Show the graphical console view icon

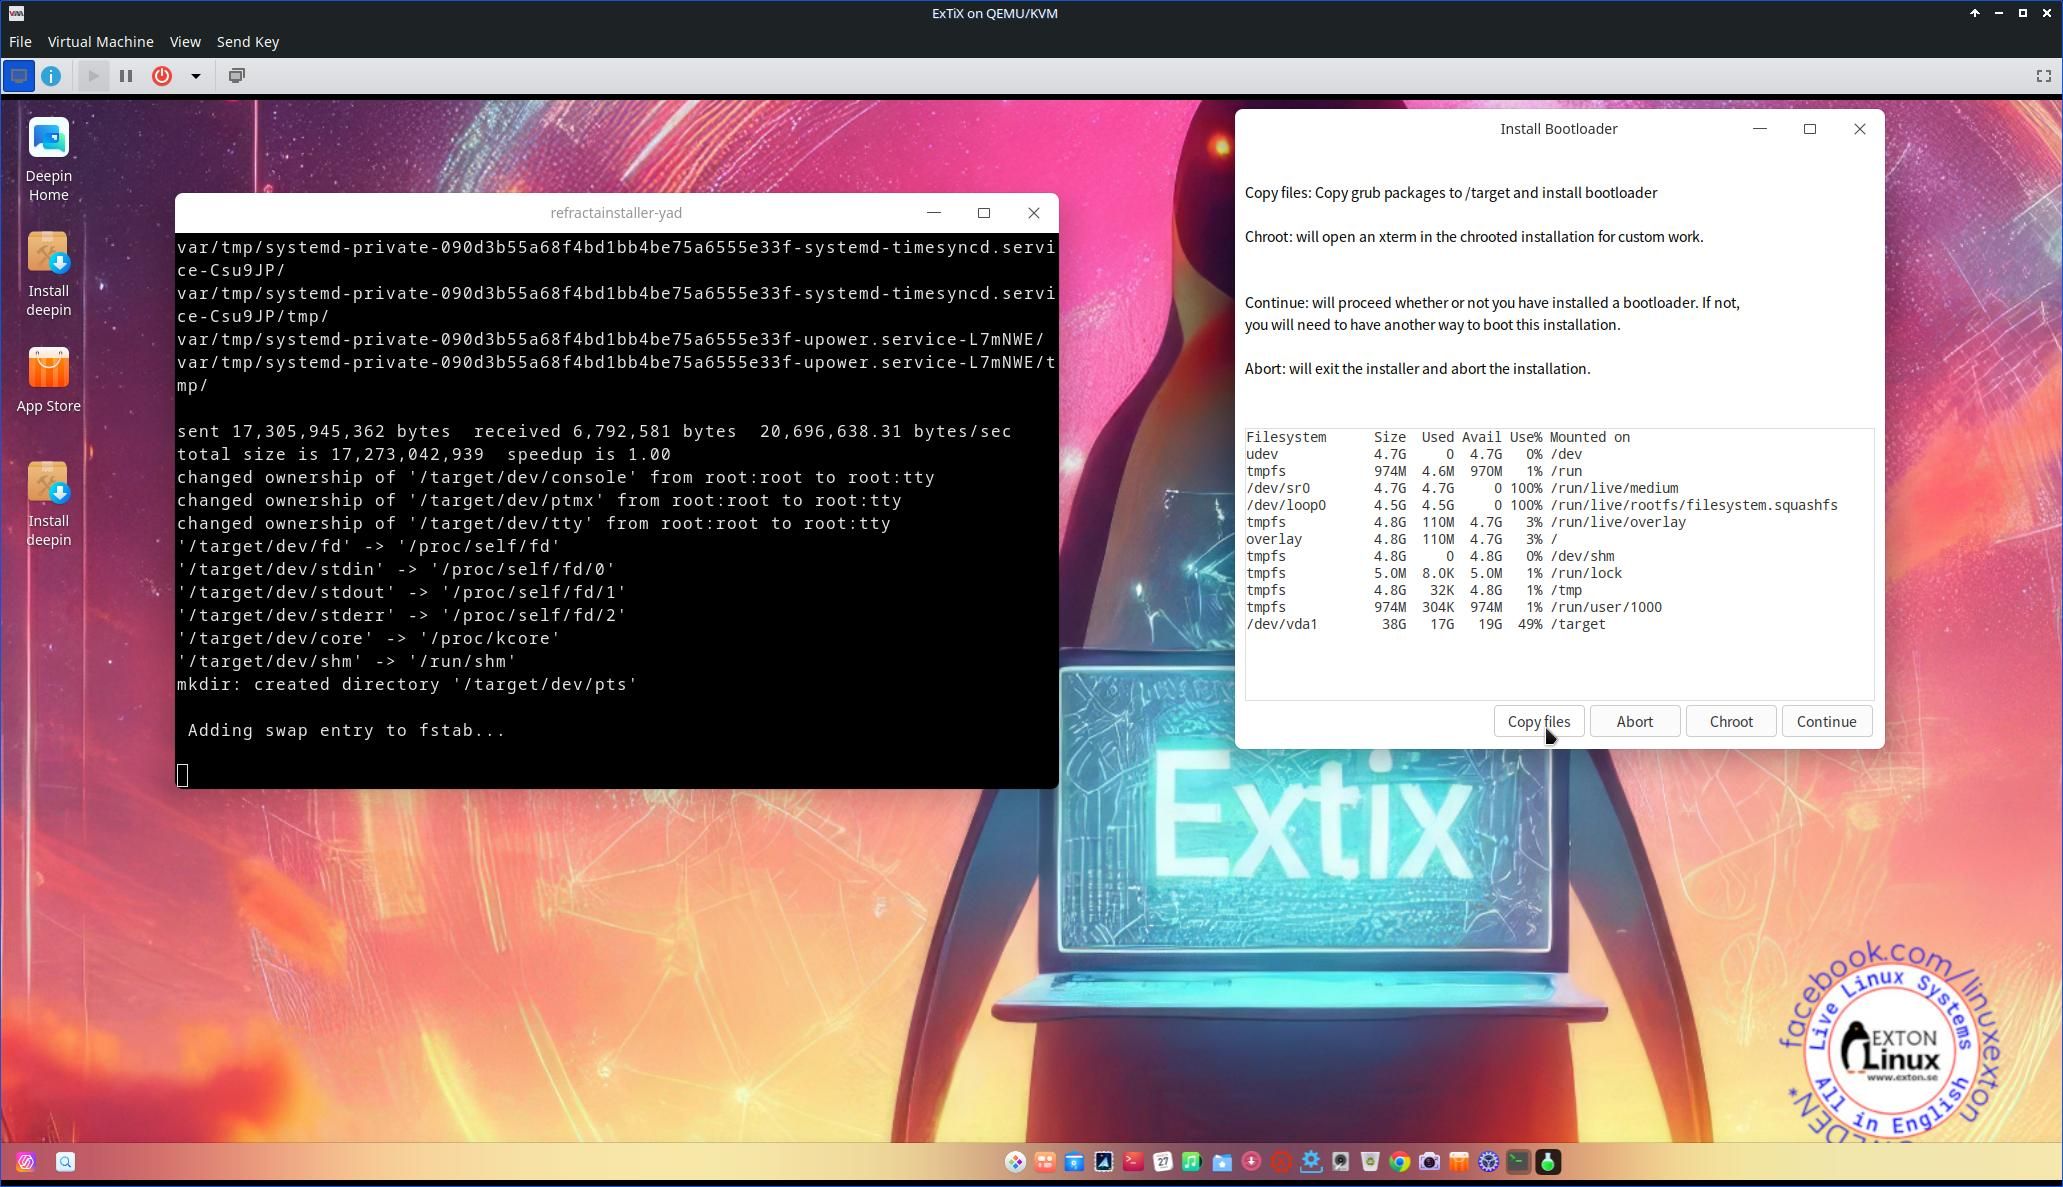[19, 76]
